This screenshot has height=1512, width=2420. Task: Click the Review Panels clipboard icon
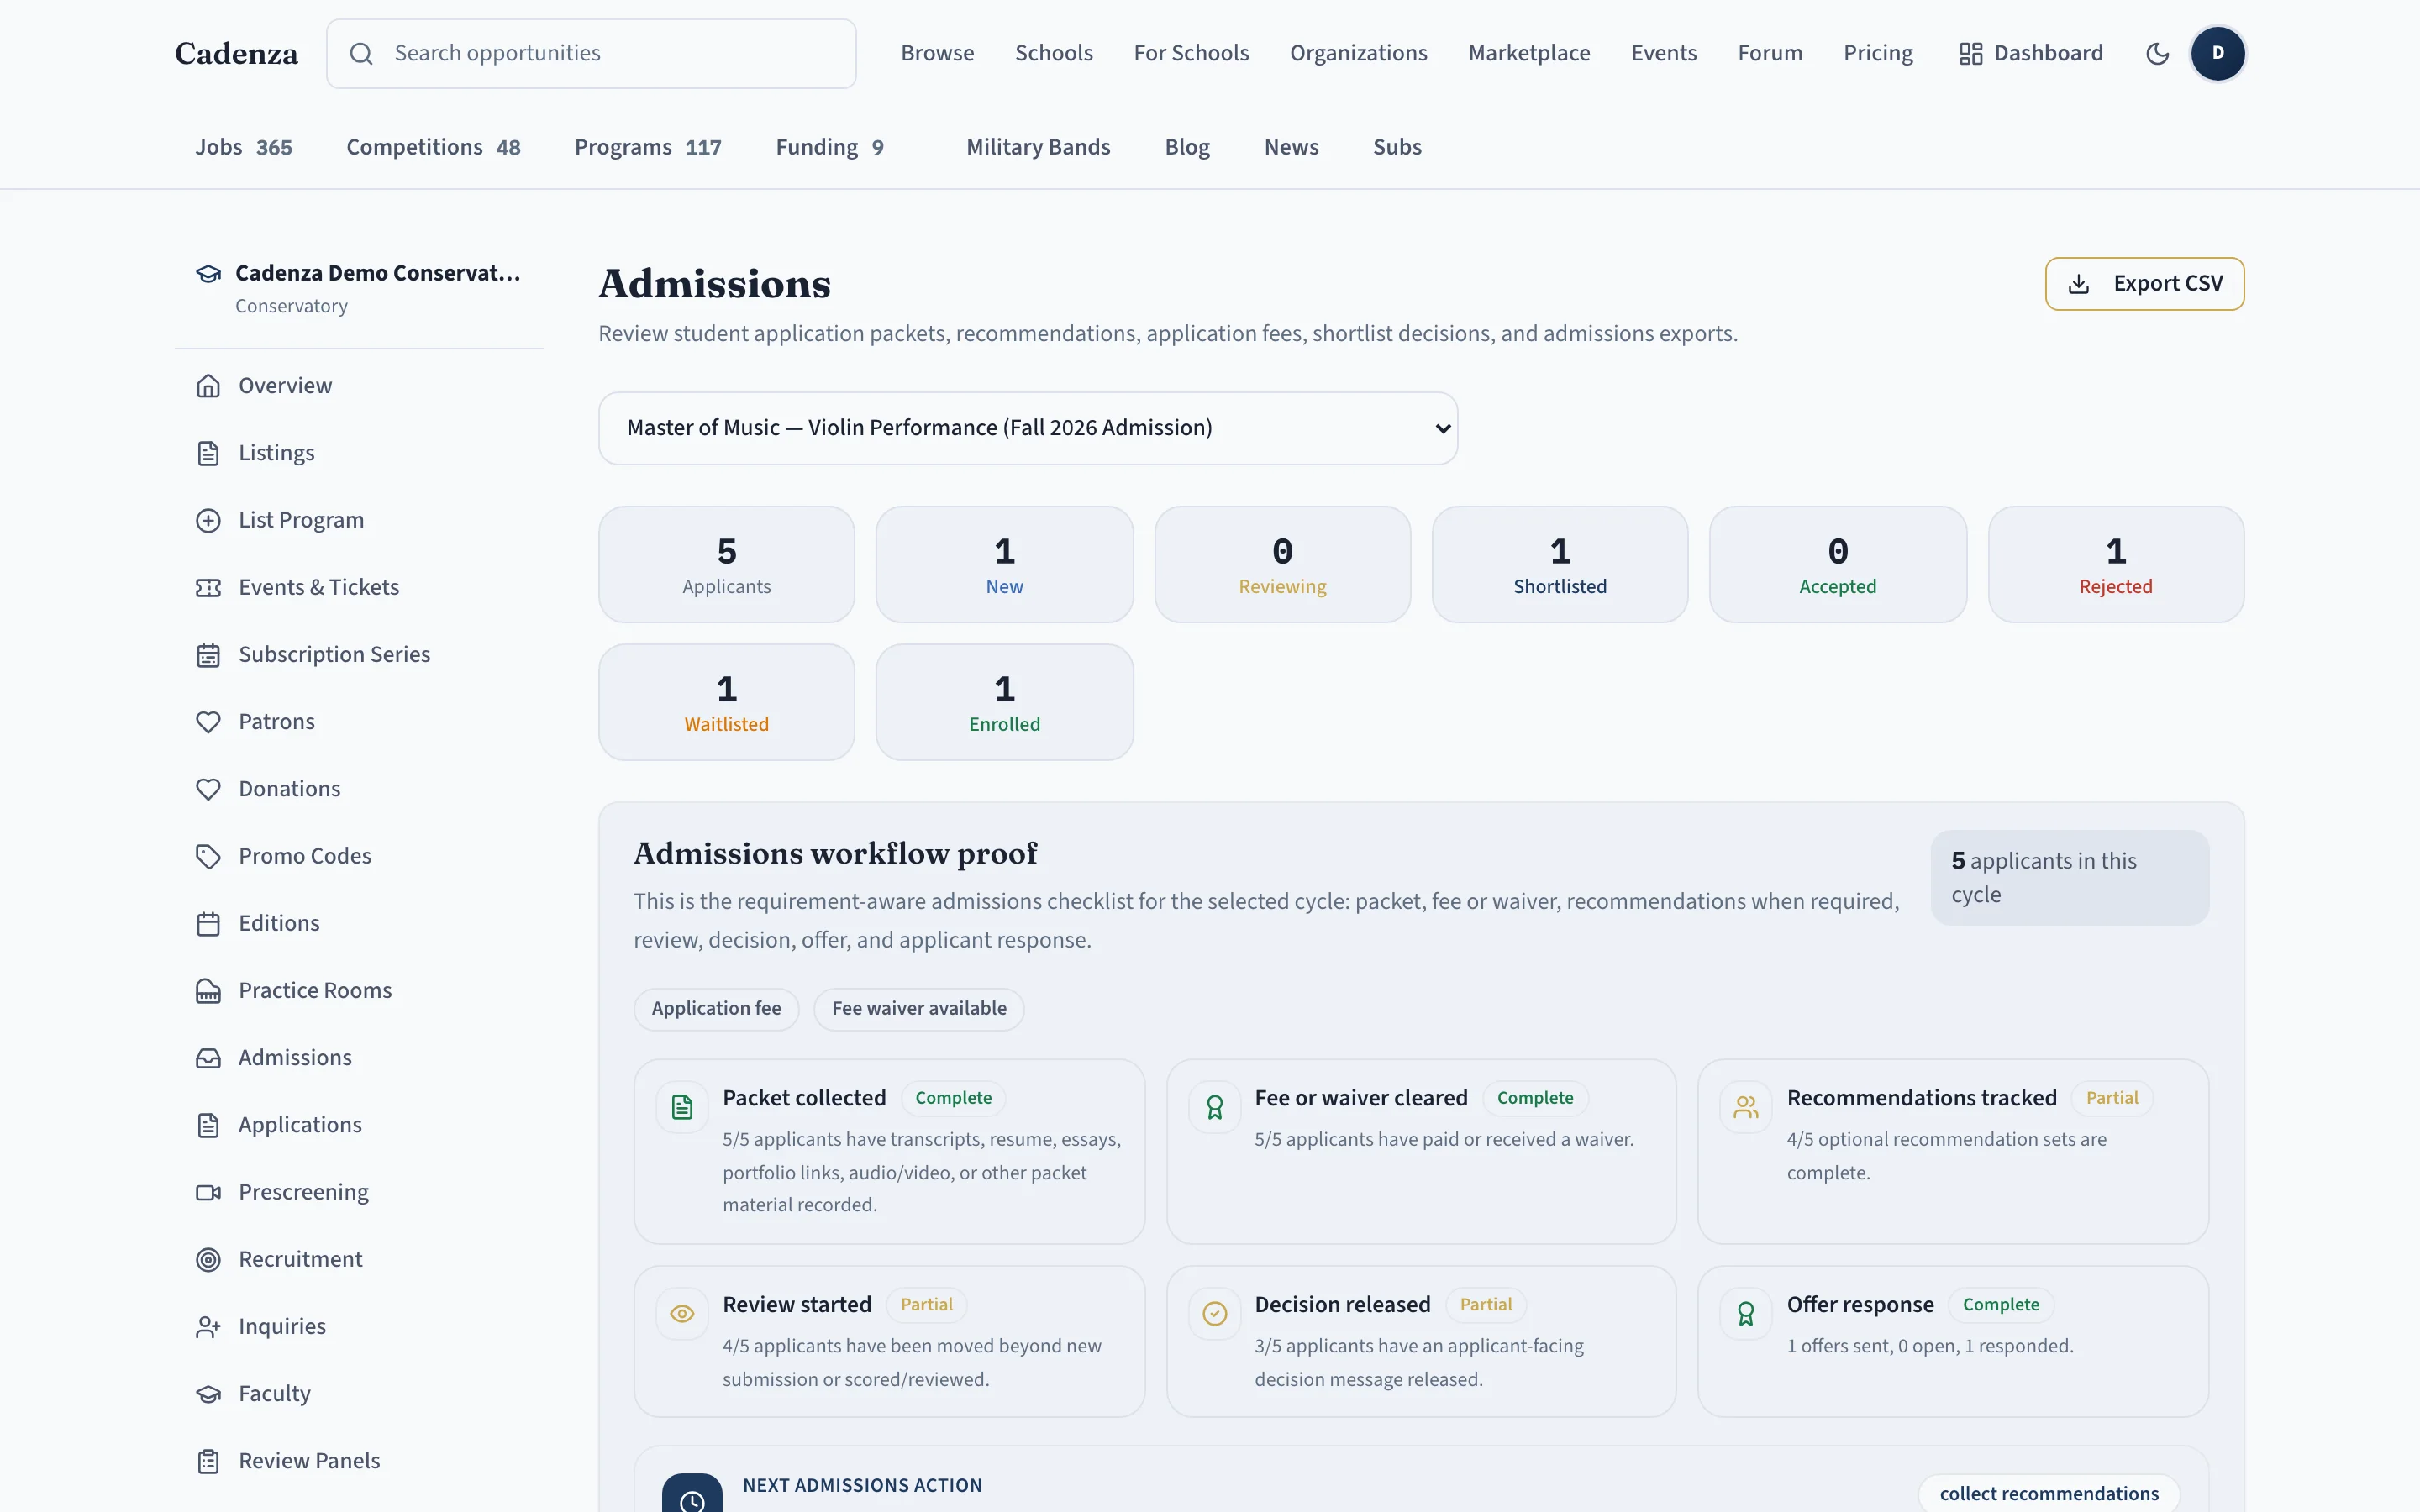[x=208, y=1461]
